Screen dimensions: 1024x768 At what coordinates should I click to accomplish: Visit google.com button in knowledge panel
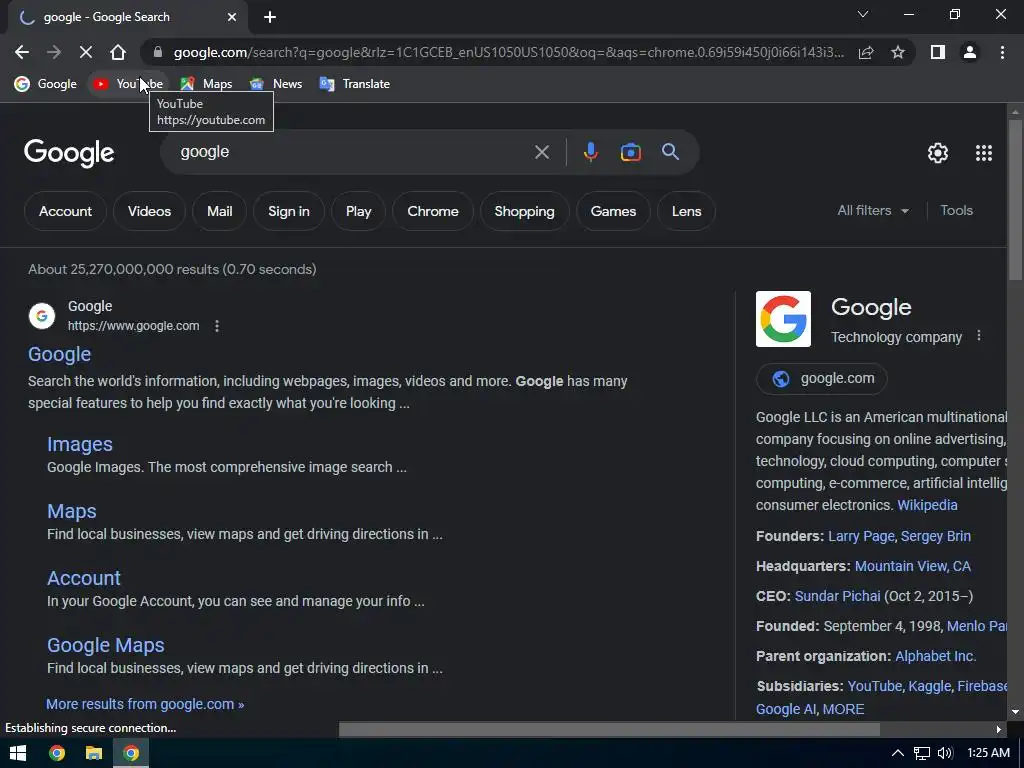point(822,378)
